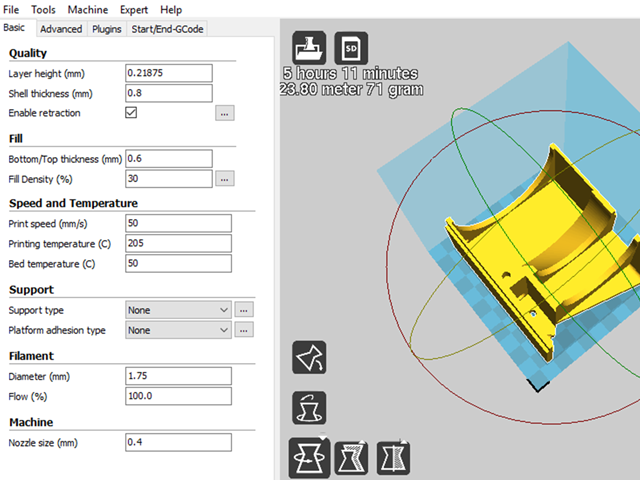Click the "5 hours 11 minutes" print time text
Screen dimensions: 640x480
tap(350, 73)
